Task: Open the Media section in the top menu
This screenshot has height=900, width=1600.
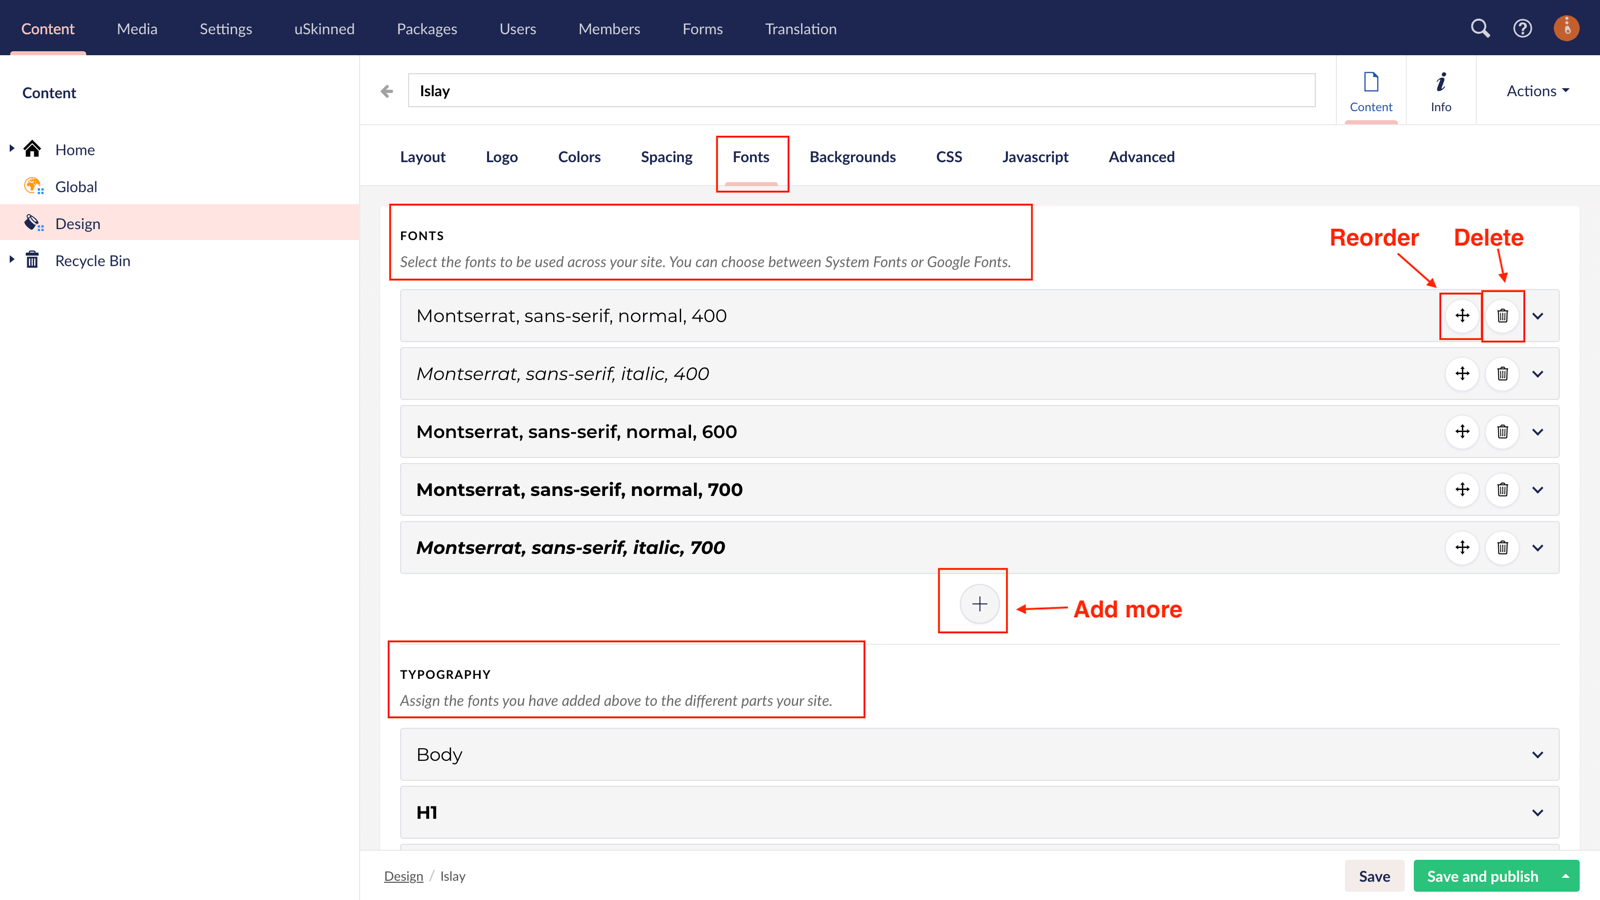Action: (137, 28)
